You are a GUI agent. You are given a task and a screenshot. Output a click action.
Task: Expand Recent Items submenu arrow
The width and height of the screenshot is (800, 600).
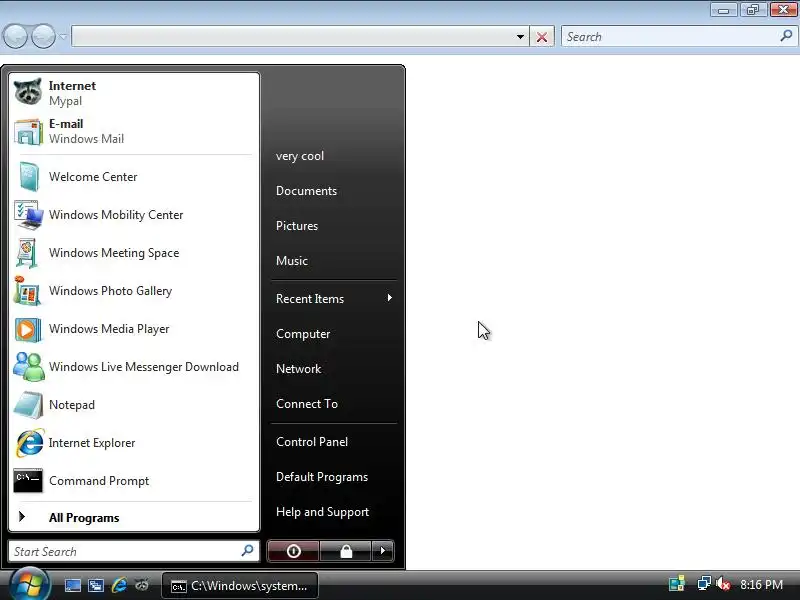point(389,297)
